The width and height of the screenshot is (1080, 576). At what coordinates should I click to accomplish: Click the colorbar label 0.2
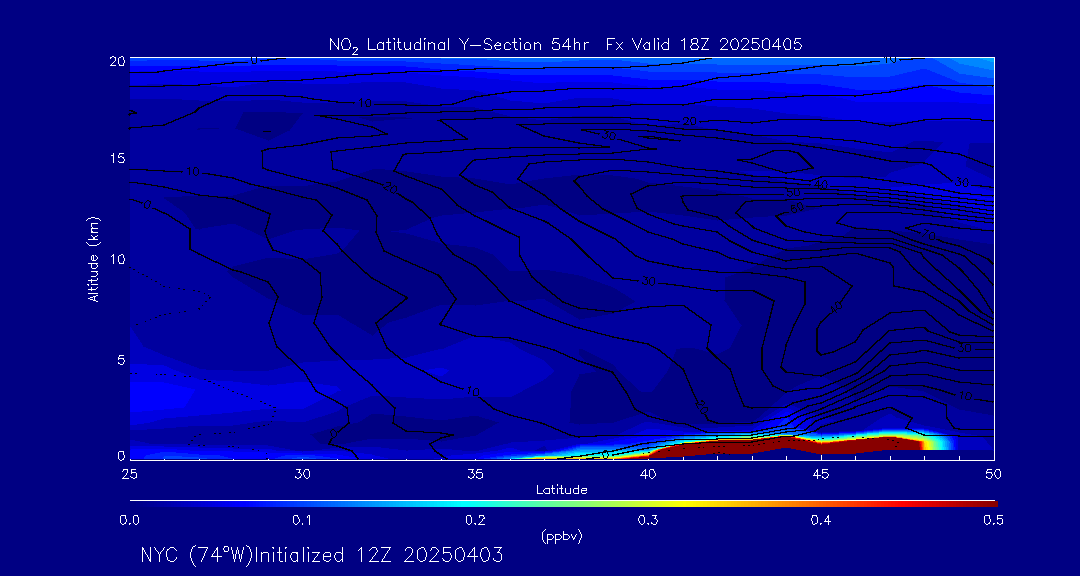coord(475,521)
